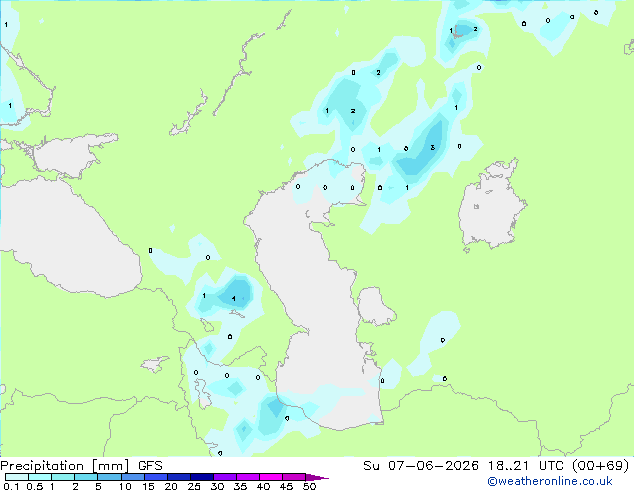Click the 20–25 mm legend color swatch
This screenshot has height=490, width=634.
click(178, 477)
